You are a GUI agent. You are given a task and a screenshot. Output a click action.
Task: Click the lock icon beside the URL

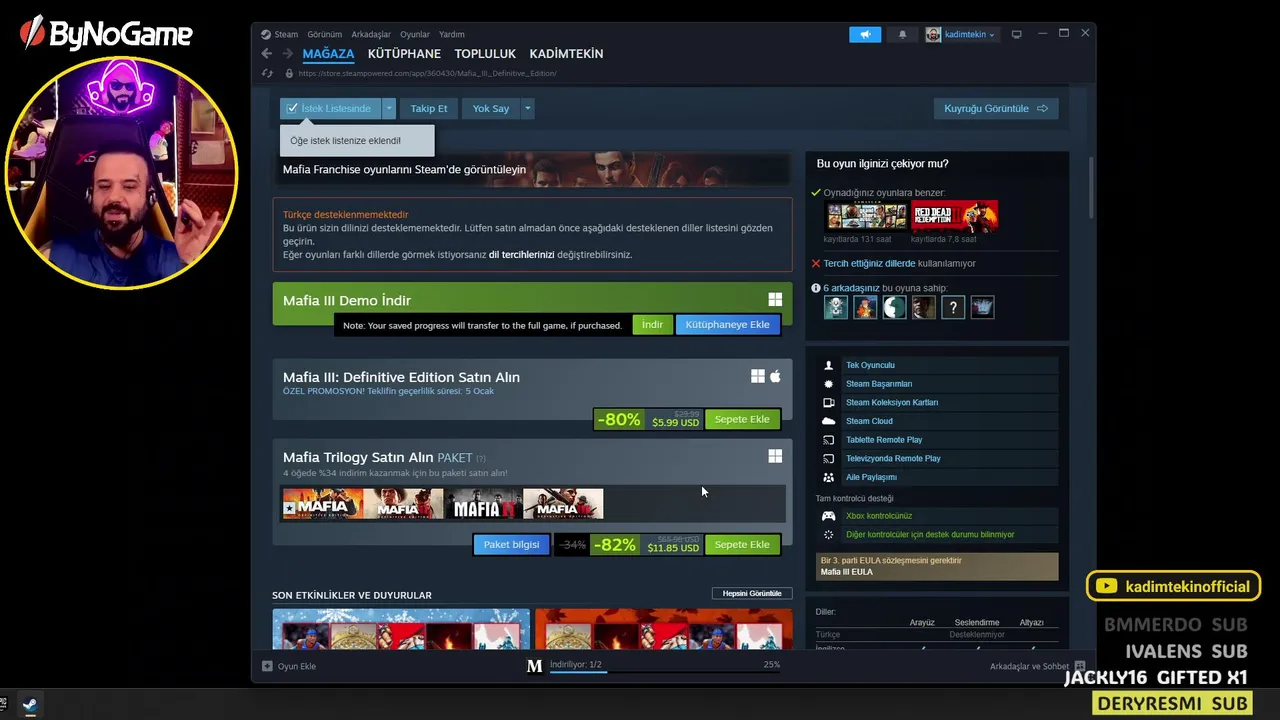[289, 73]
